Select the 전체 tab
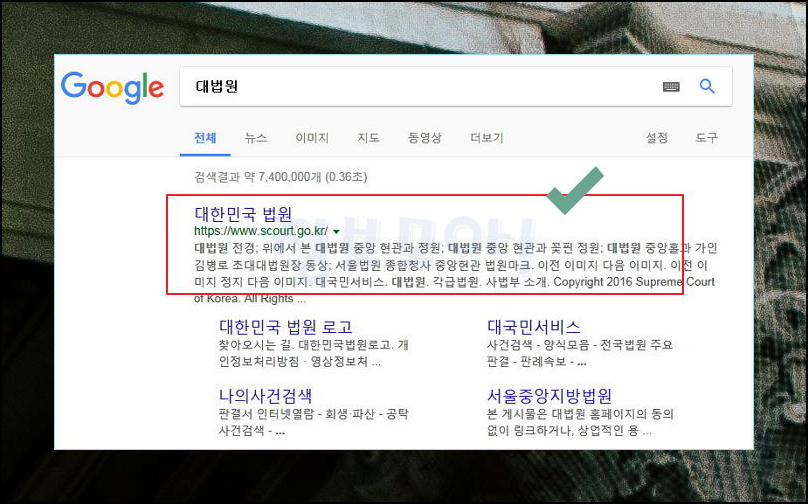 pyautogui.click(x=205, y=138)
